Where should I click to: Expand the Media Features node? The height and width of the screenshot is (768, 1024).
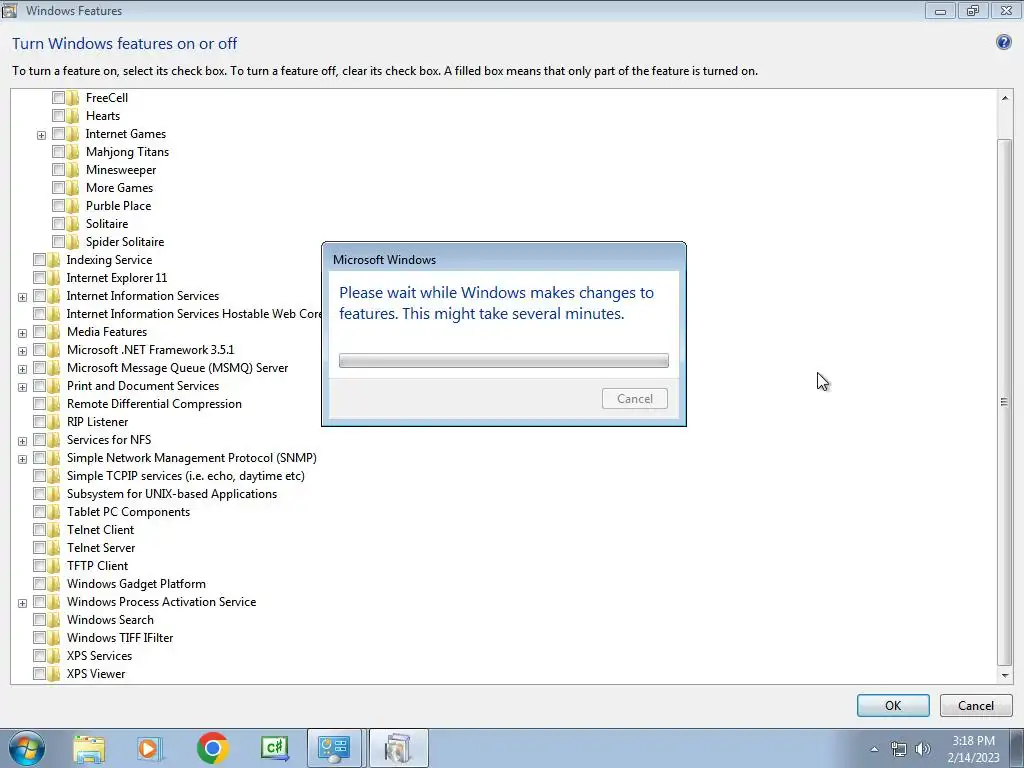pyautogui.click(x=22, y=333)
